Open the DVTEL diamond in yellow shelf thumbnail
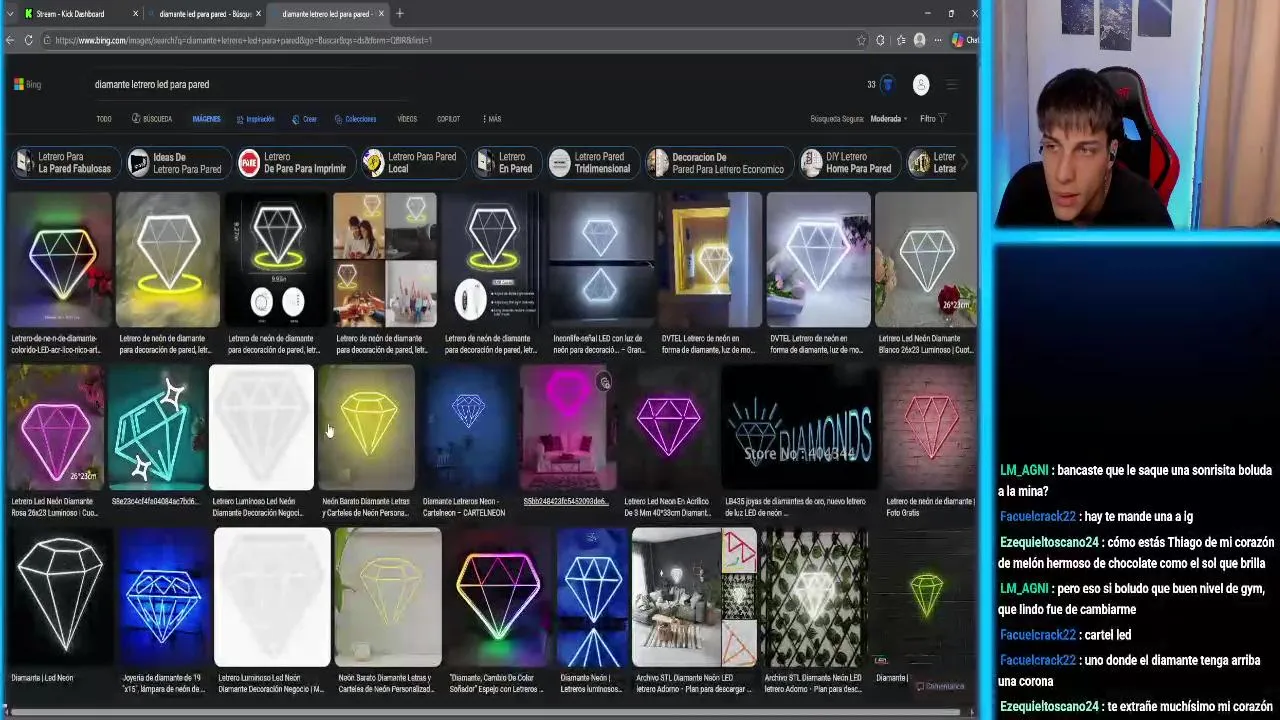 709,260
